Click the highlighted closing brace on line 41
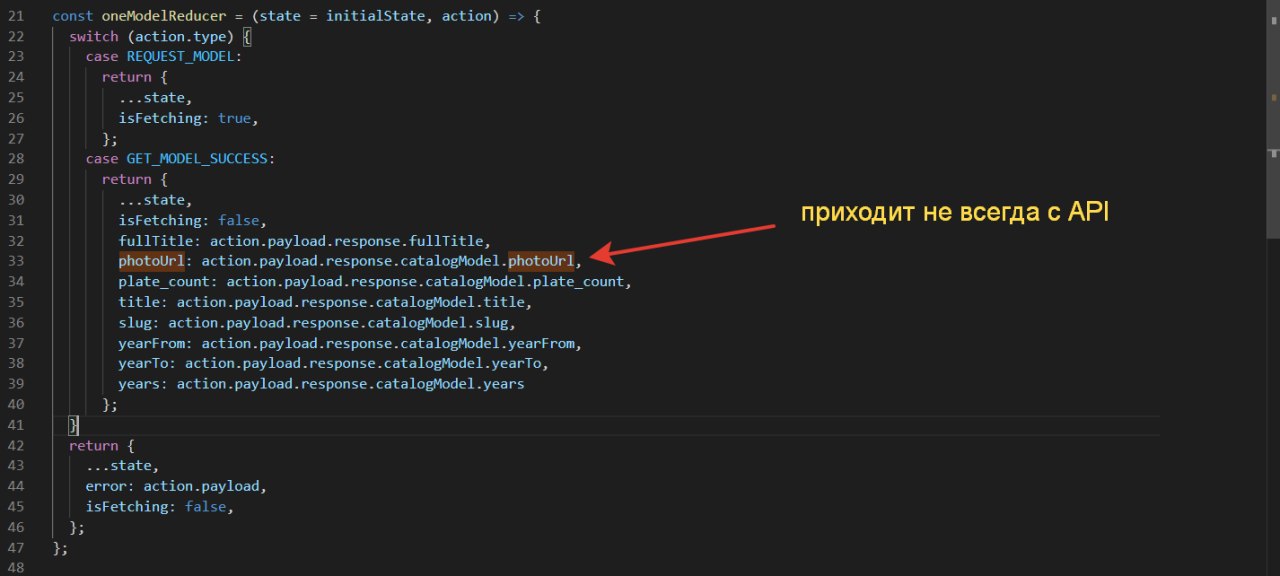1280x576 pixels. pyautogui.click(x=73, y=426)
